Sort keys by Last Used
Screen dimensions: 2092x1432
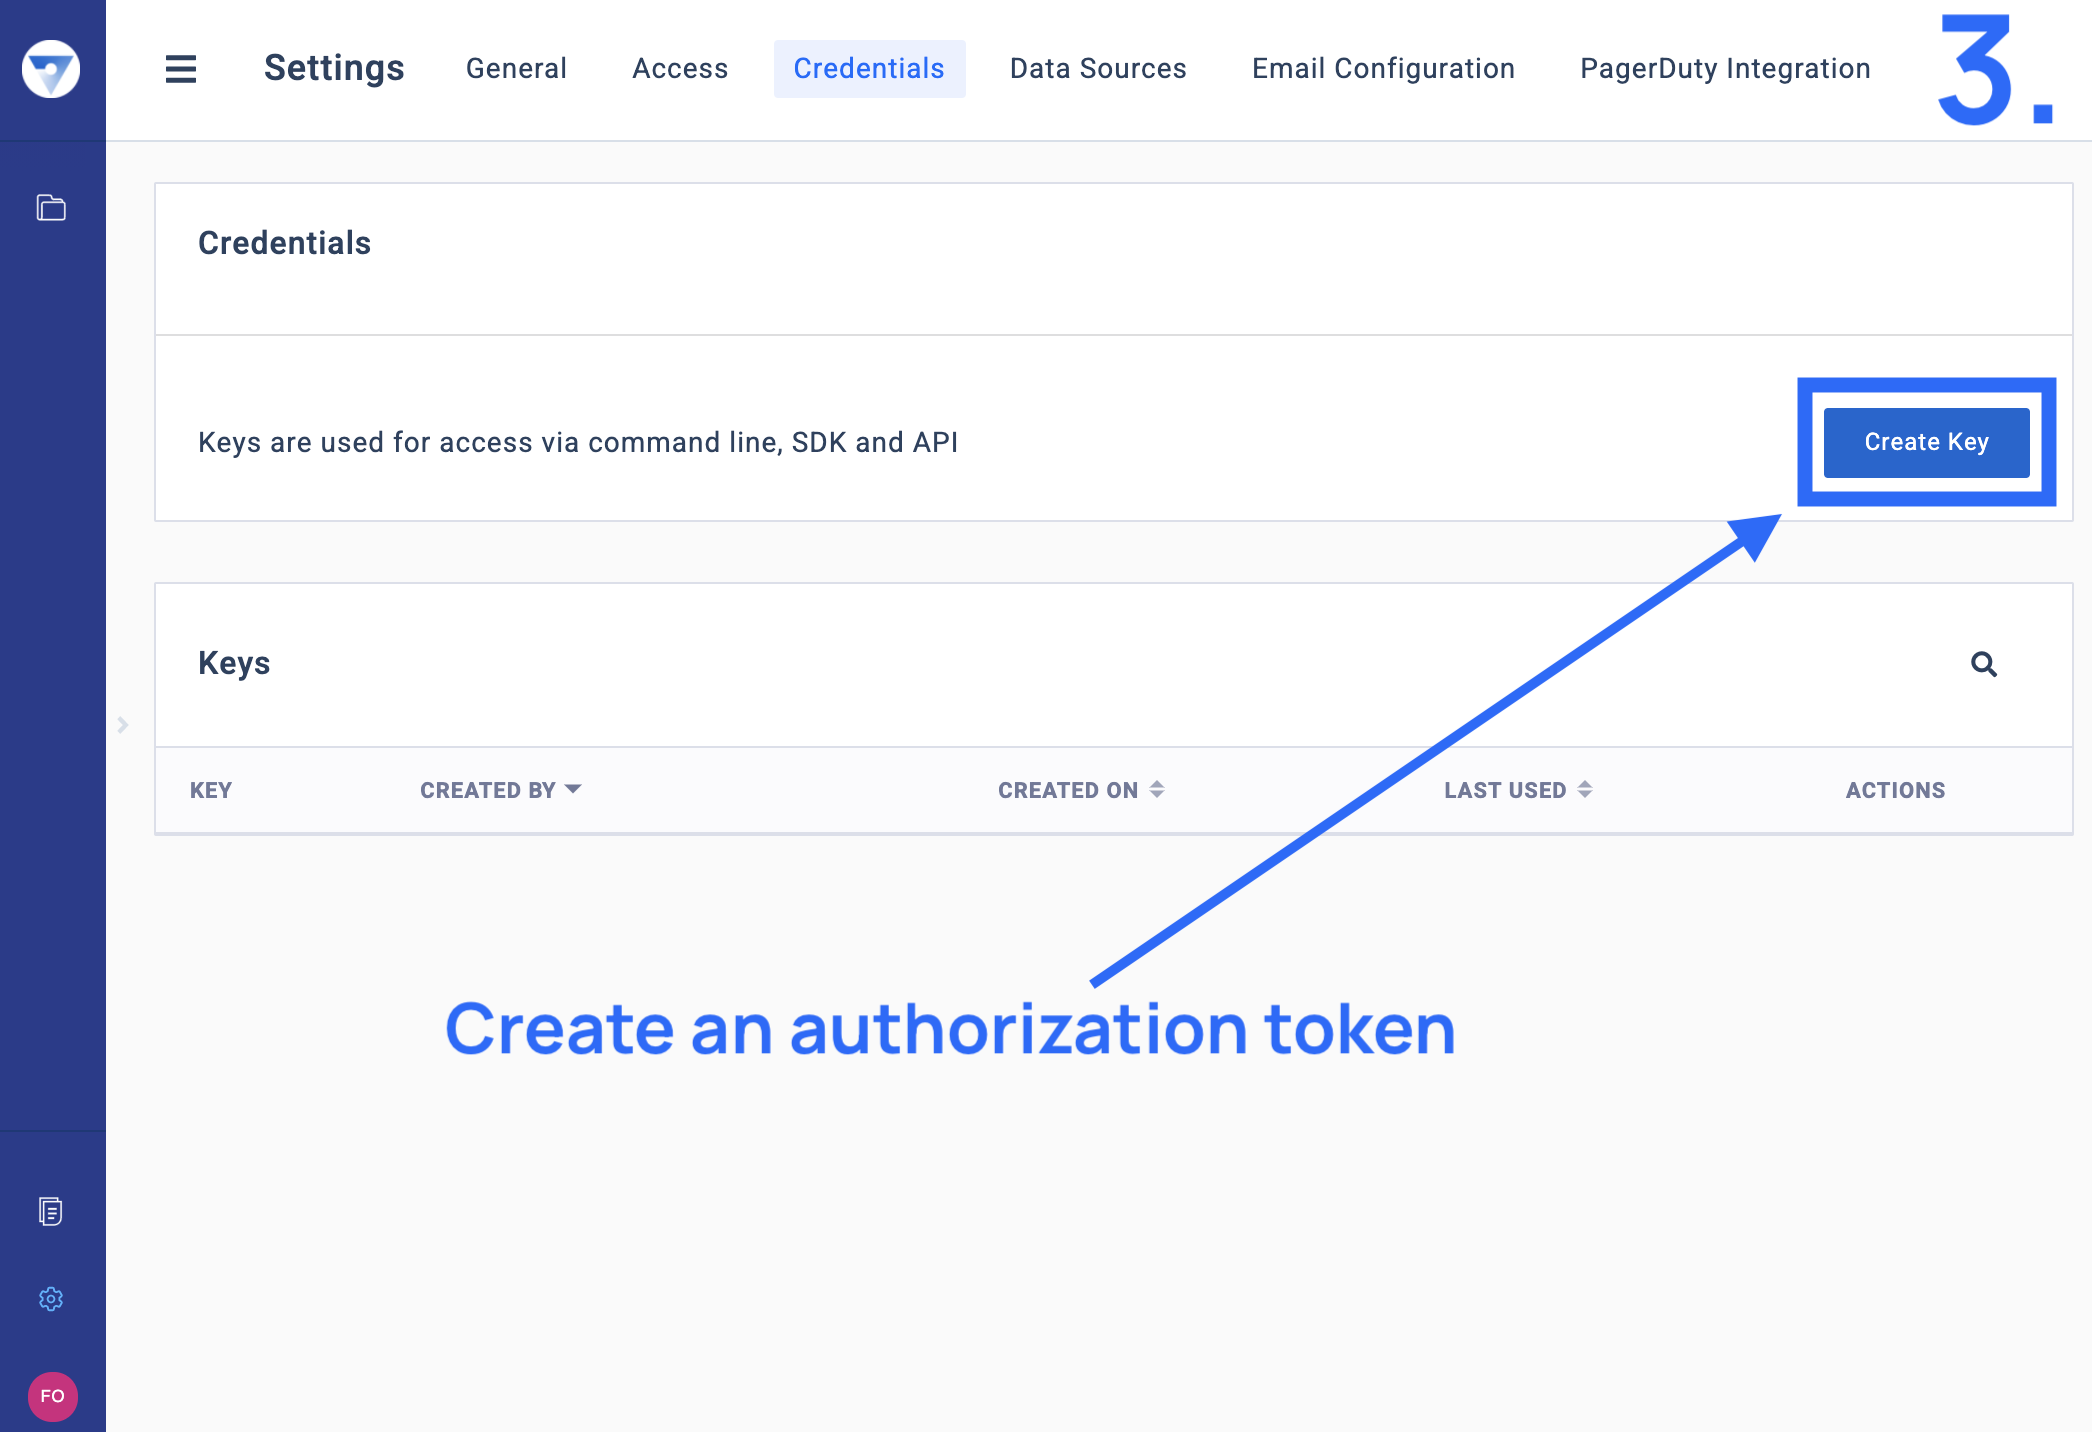1518,790
